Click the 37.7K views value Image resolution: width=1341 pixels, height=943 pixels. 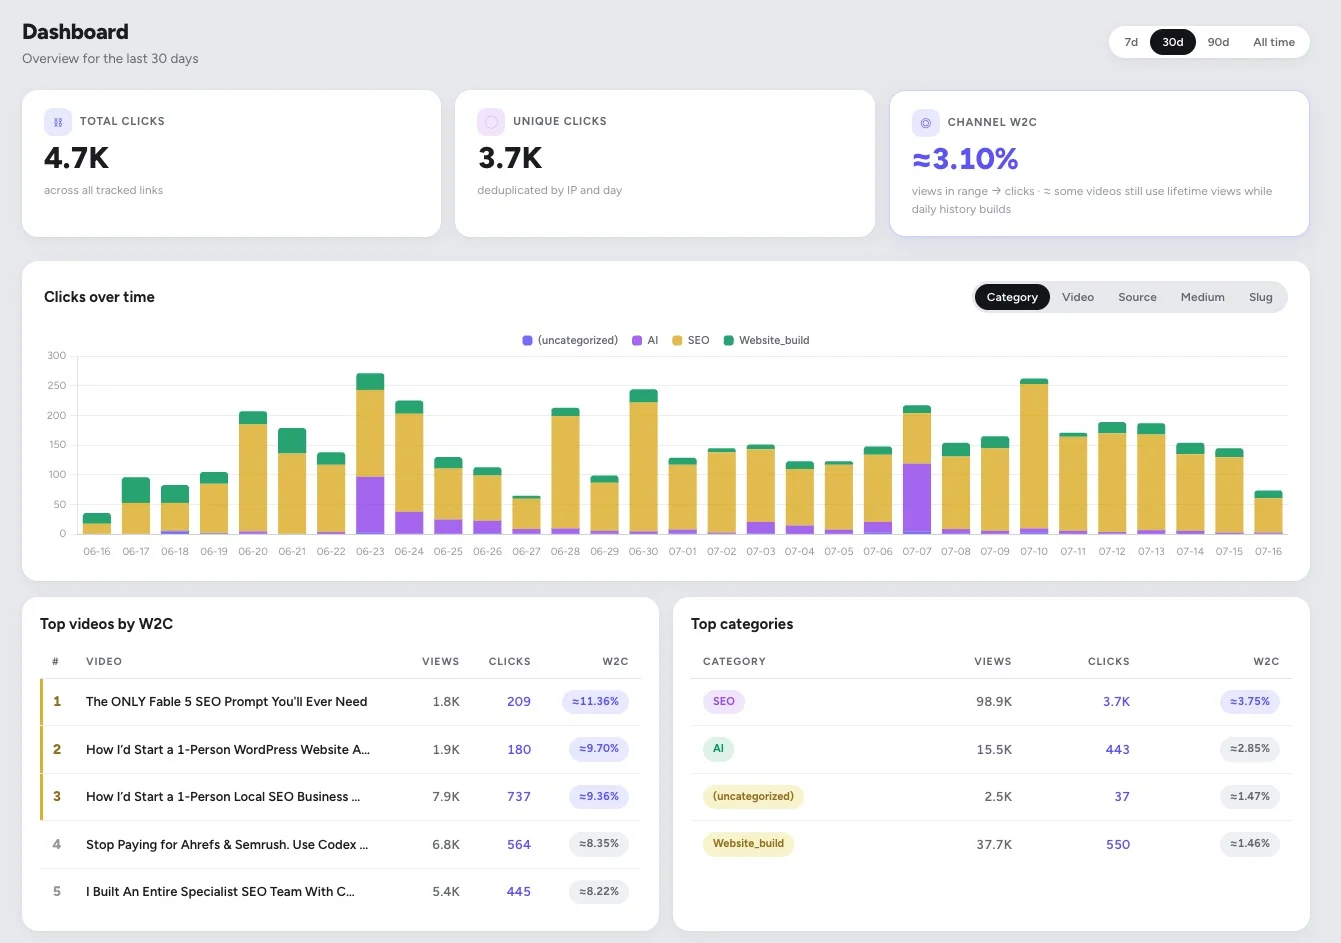click(x=994, y=845)
